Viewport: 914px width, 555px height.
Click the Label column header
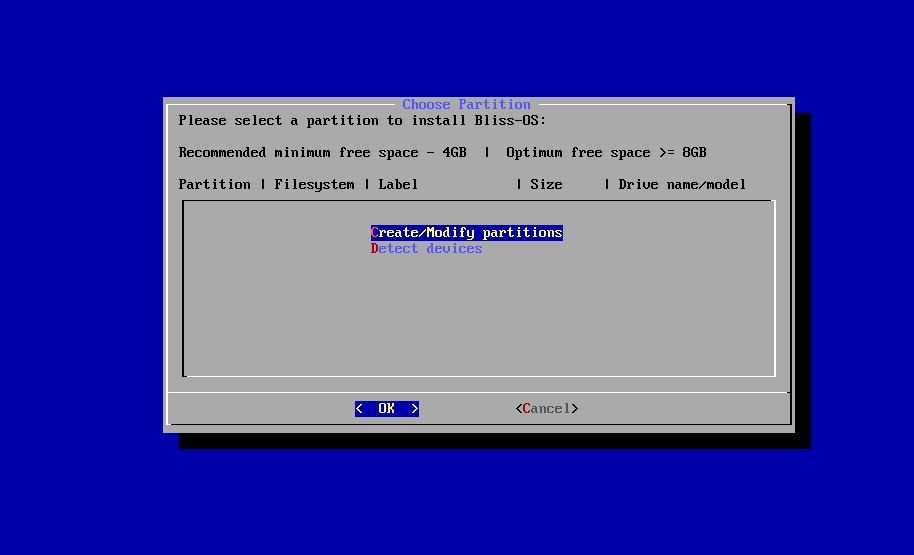pyautogui.click(x=398, y=185)
